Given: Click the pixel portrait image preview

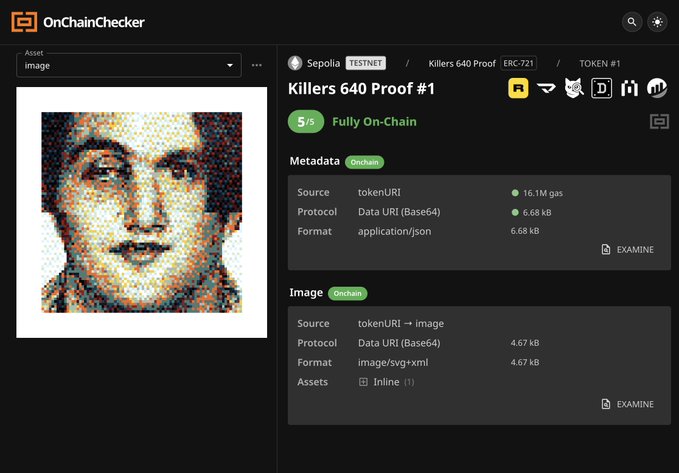Looking at the screenshot, I should [142, 212].
